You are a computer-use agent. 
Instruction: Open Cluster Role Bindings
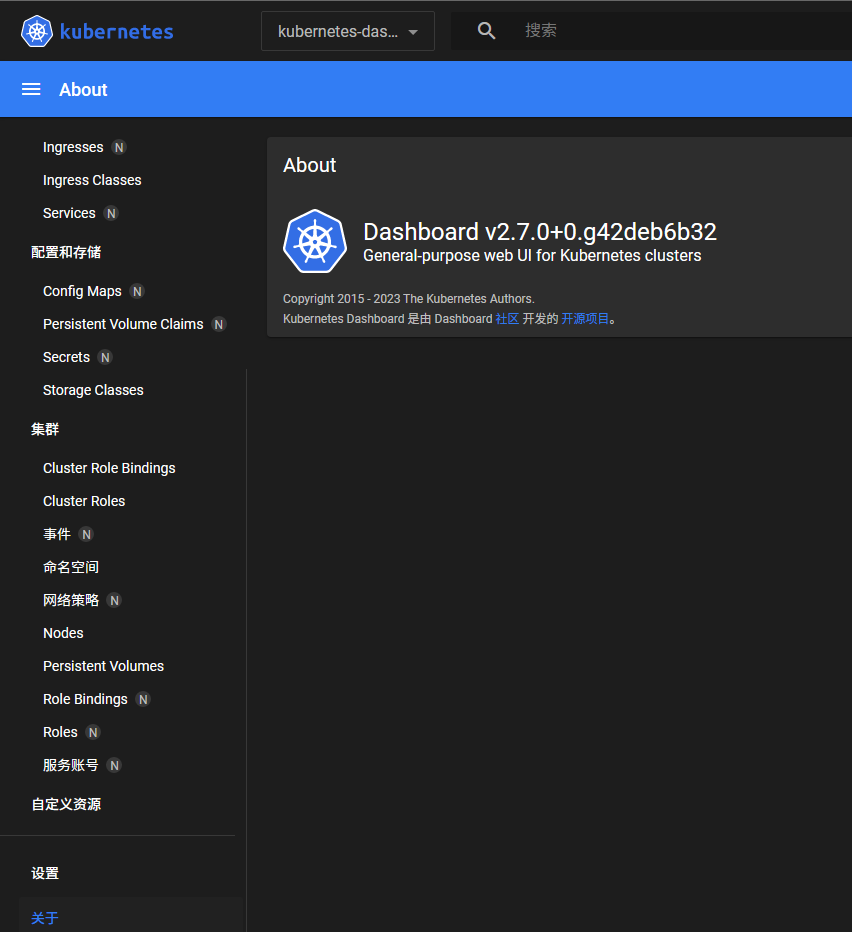109,468
